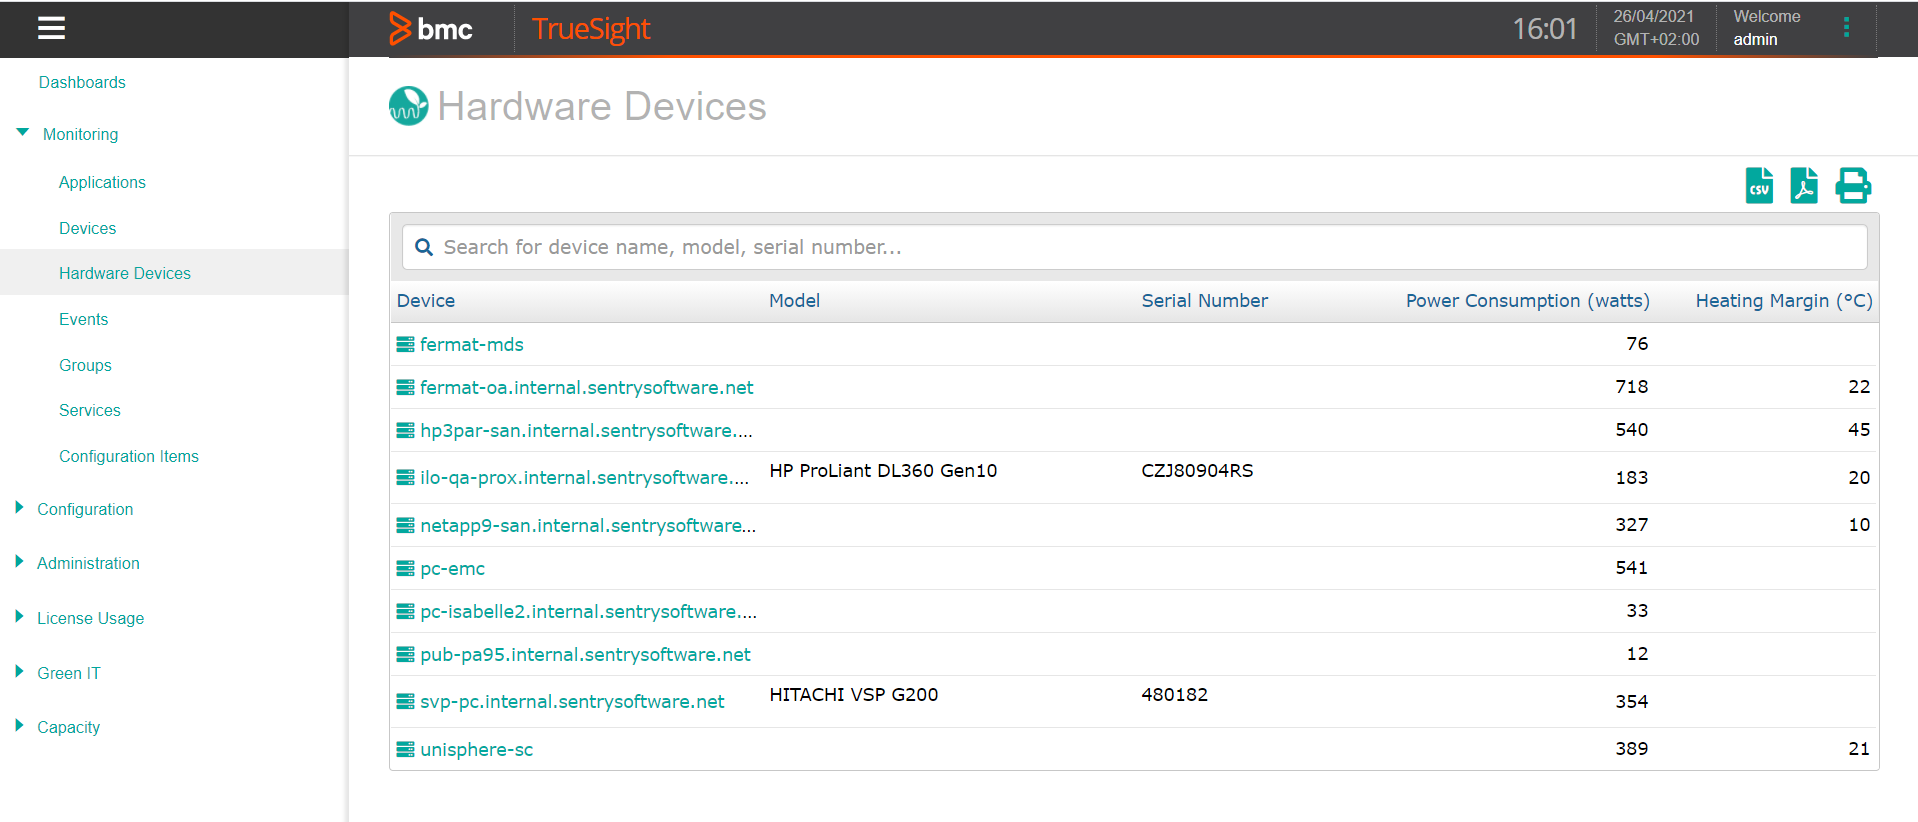This screenshot has width=1918, height=822.
Task: Click the serial number 480182
Action: pyautogui.click(x=1174, y=694)
